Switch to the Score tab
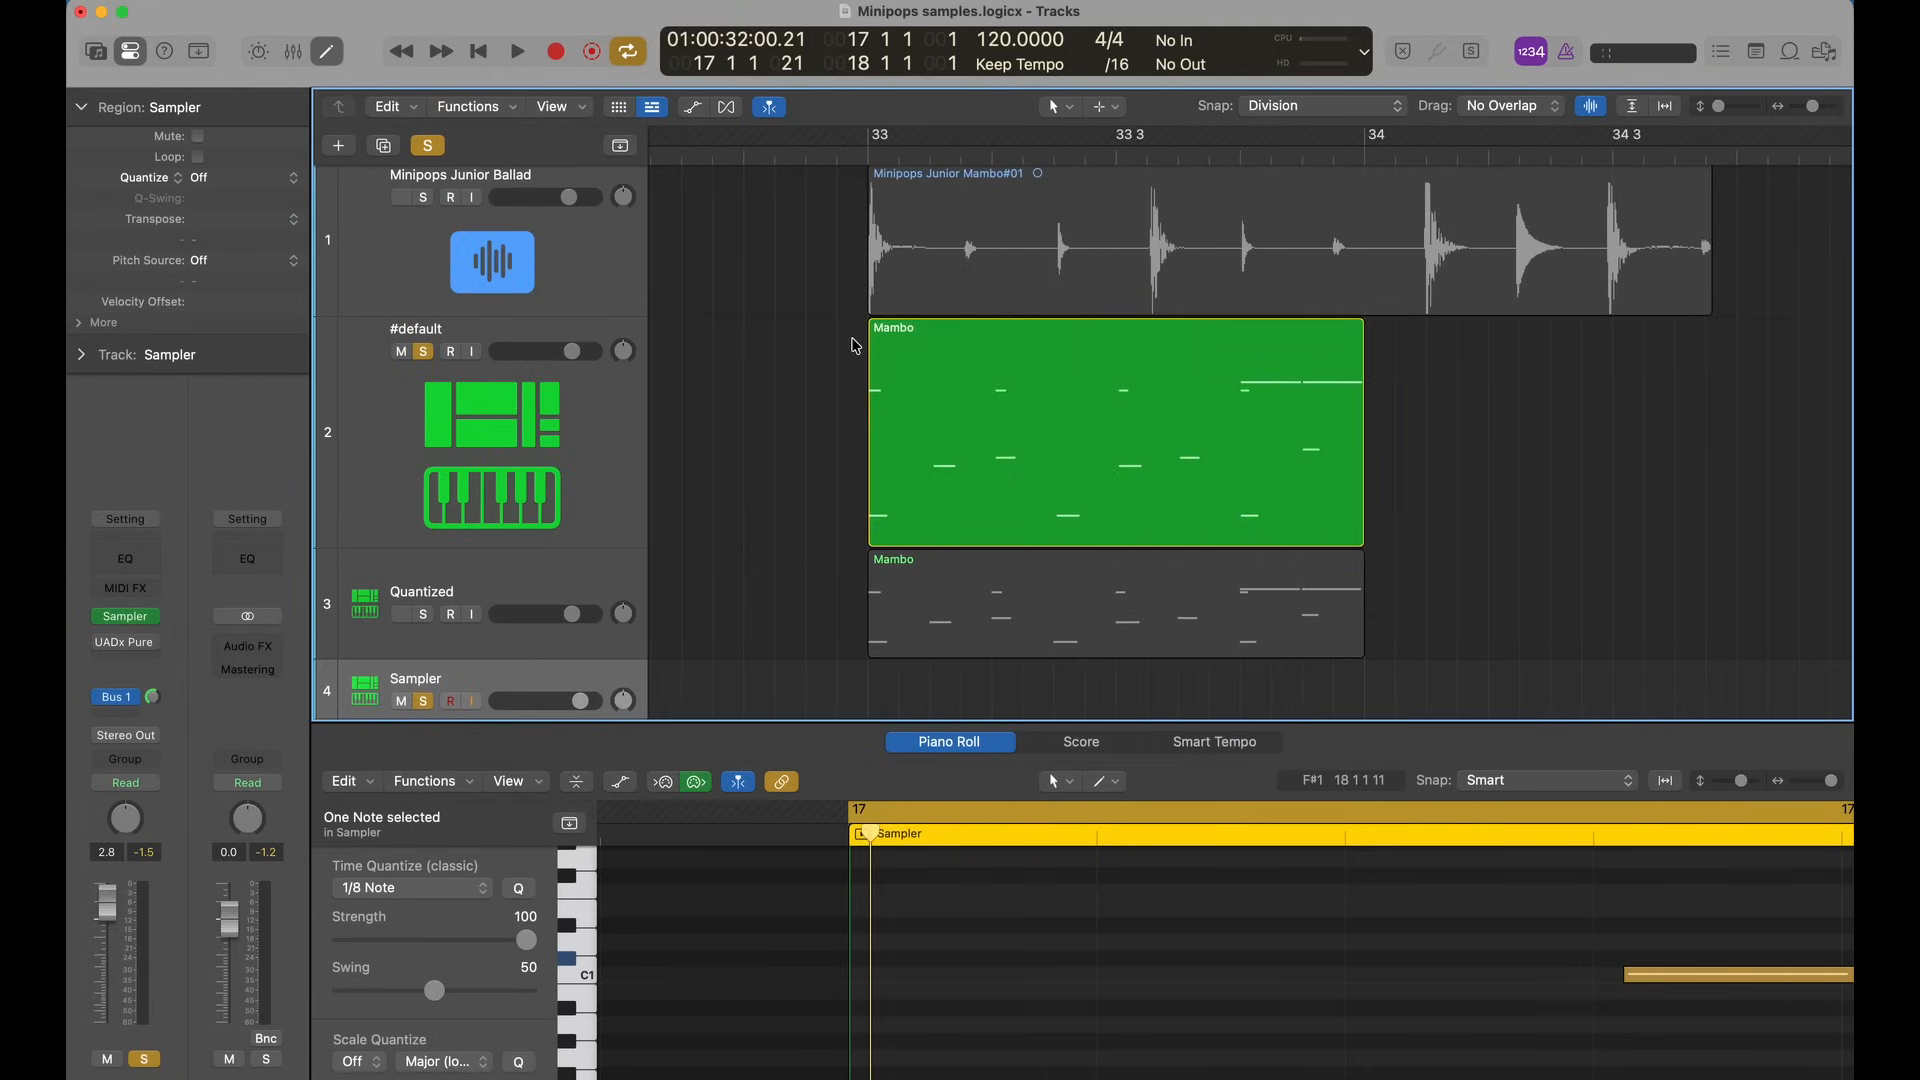 1080,742
